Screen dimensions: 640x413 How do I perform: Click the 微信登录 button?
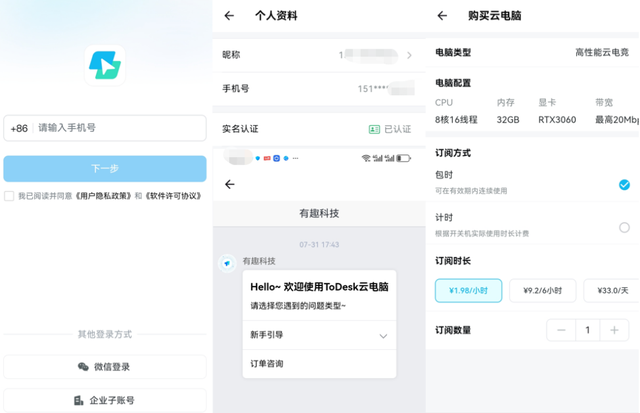[x=105, y=366]
